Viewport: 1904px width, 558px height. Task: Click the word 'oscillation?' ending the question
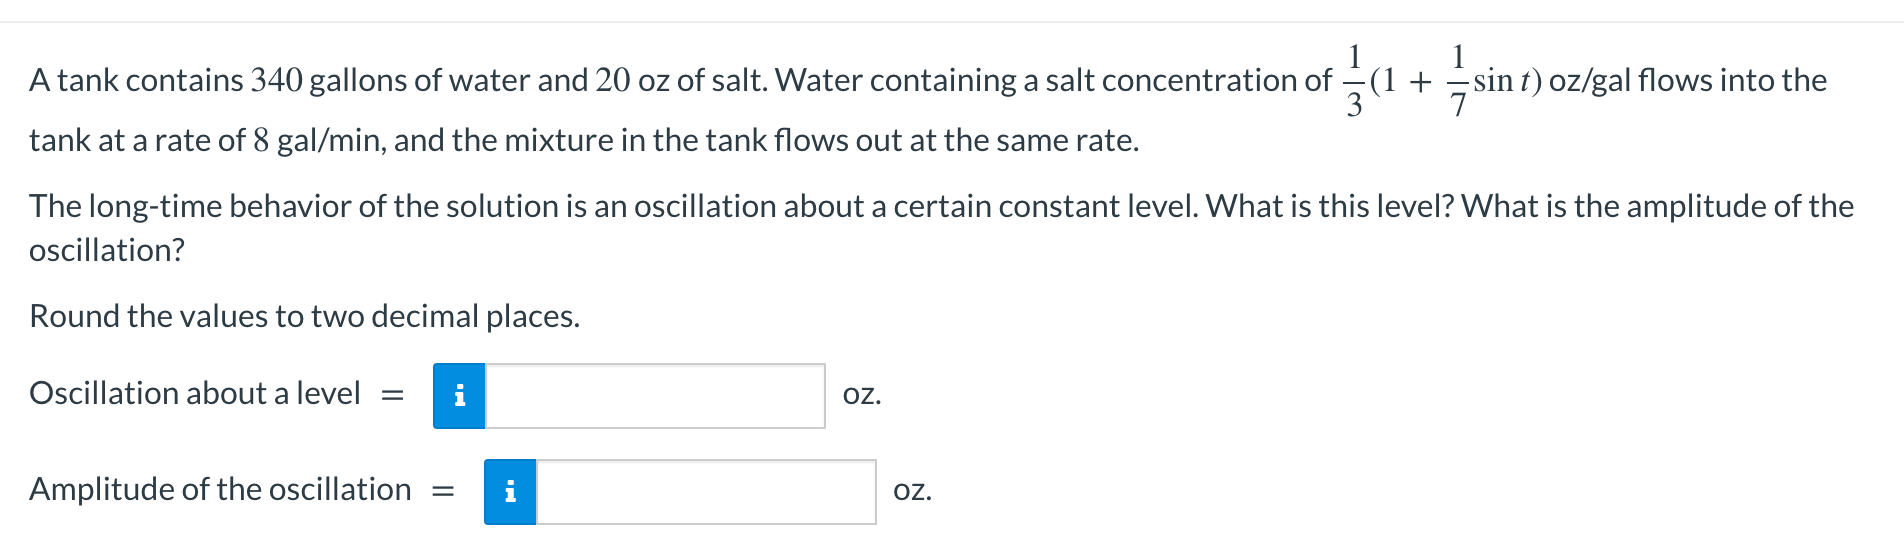[x=107, y=250]
